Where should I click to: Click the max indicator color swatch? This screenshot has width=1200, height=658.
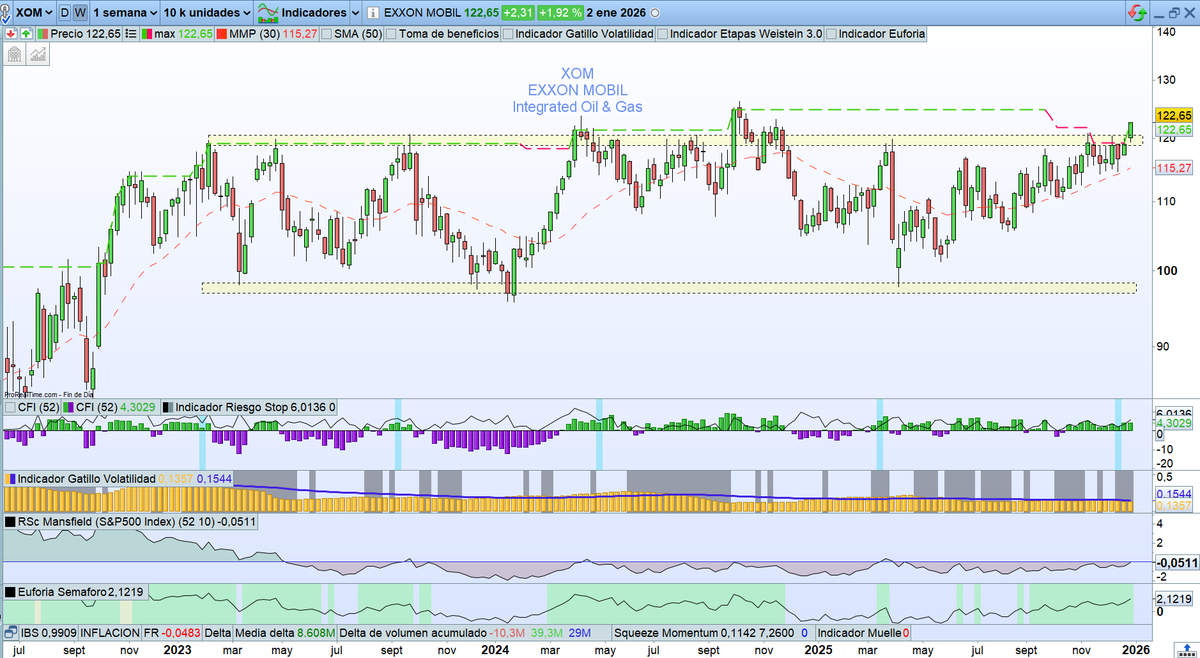[x=146, y=34]
